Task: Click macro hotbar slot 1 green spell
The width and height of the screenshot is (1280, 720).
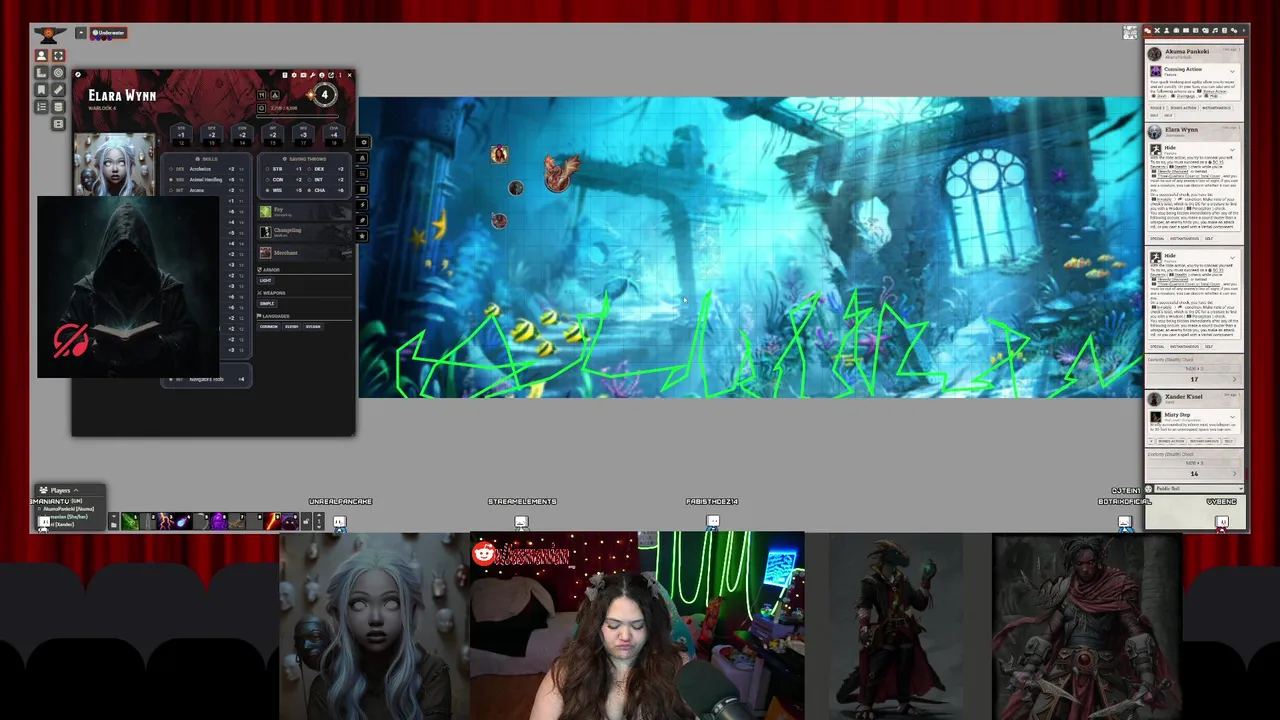Action: (x=130, y=521)
